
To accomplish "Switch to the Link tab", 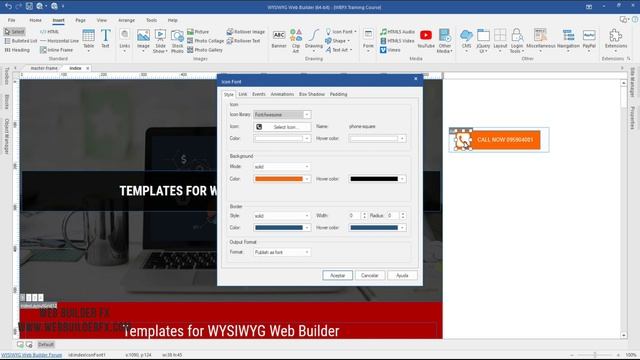I will [x=242, y=94].
